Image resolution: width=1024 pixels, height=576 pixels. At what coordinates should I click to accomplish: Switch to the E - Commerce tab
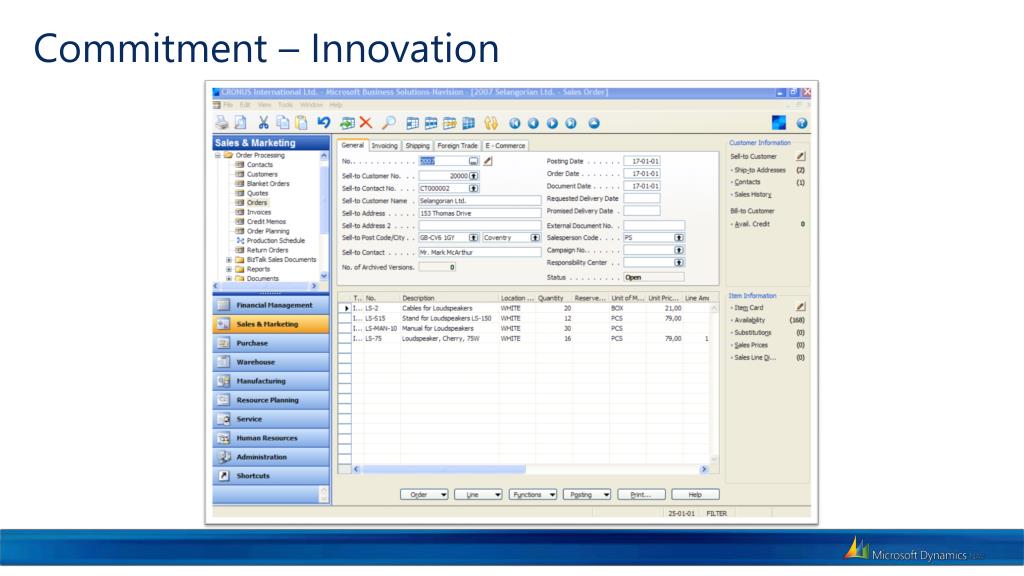pyautogui.click(x=505, y=146)
